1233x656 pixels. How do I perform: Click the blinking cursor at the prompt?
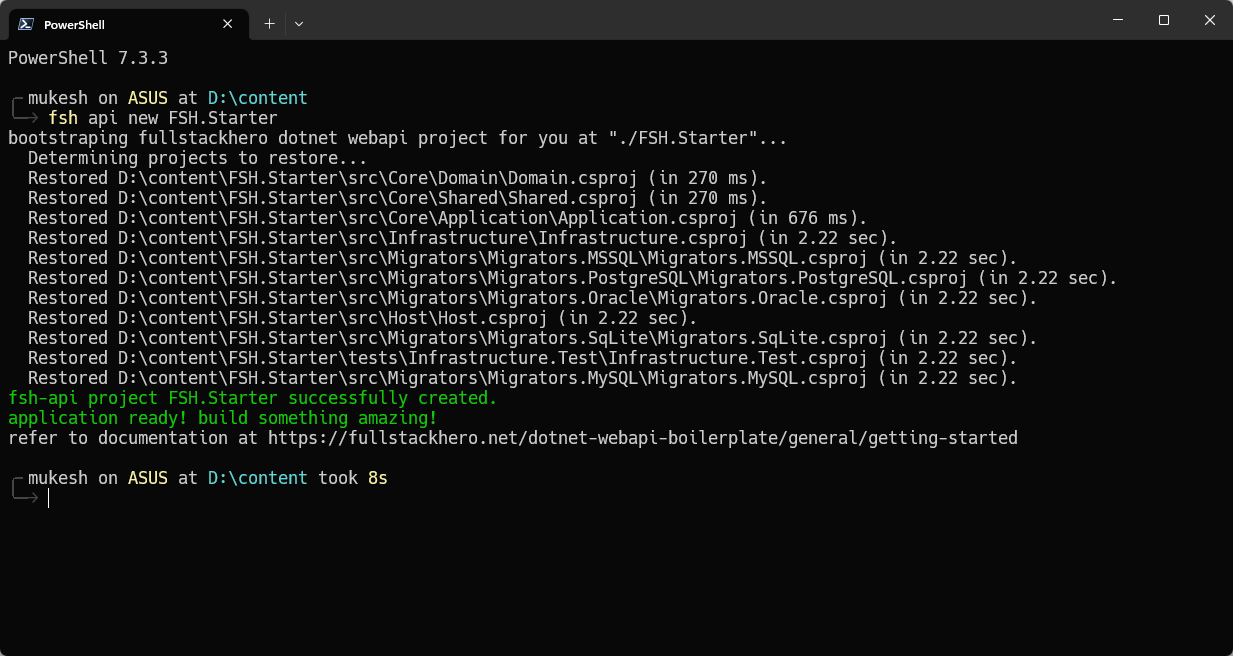pyautogui.click(x=48, y=498)
